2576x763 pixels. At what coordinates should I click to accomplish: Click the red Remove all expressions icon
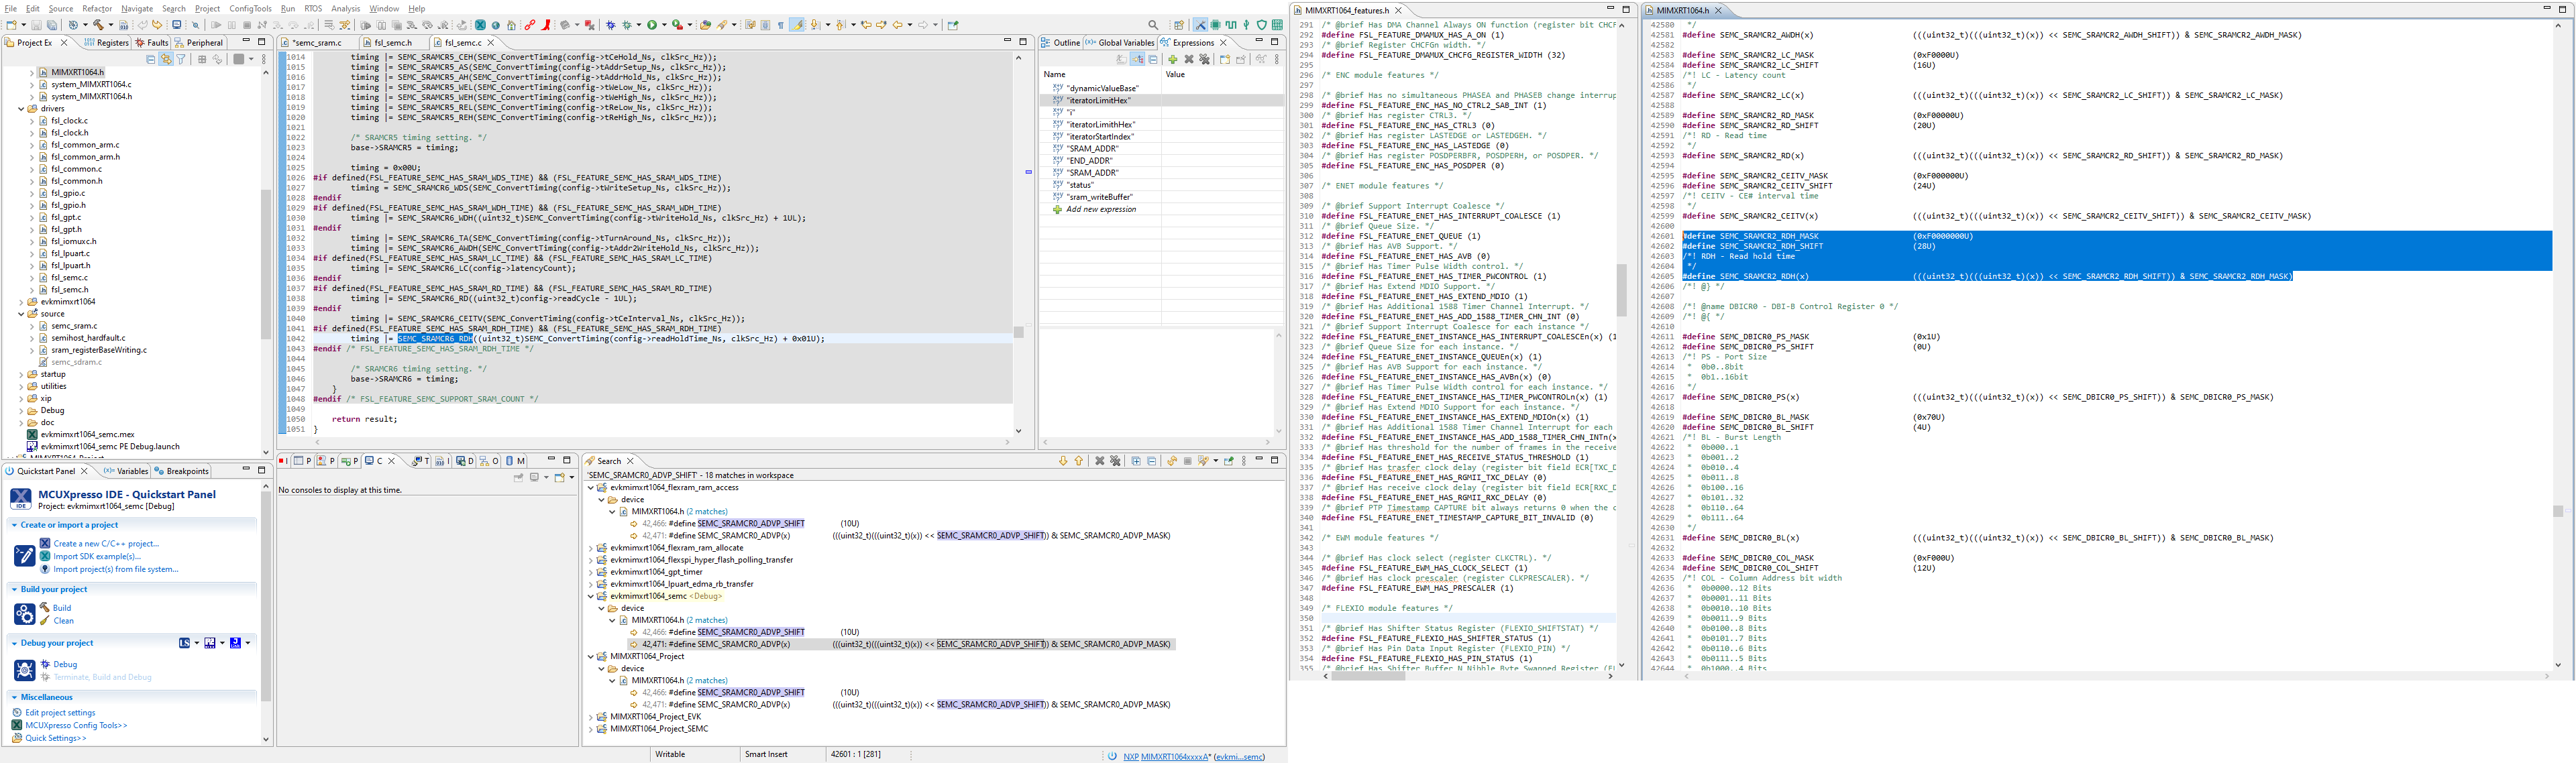point(1205,60)
